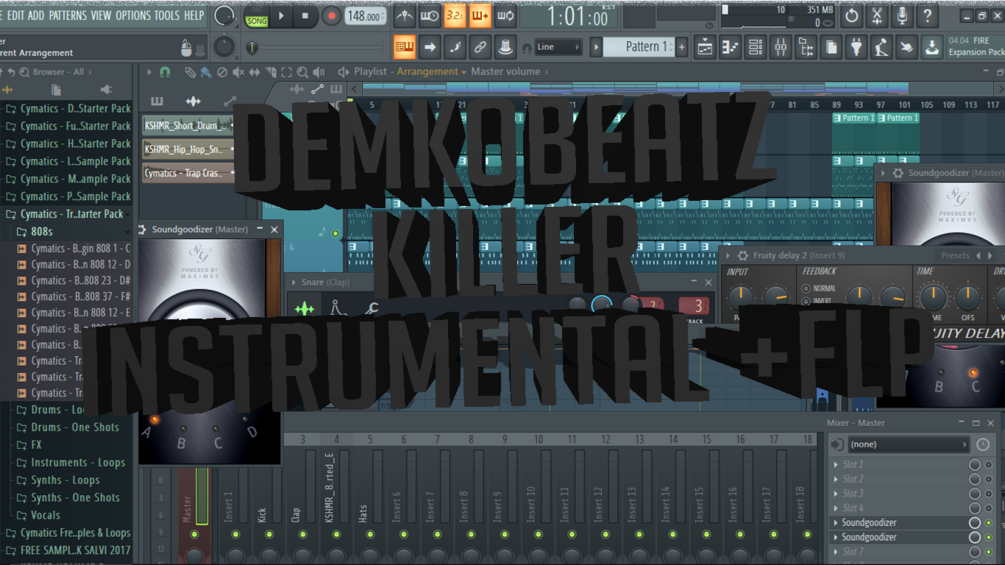This screenshot has width=1005, height=565.
Task: Enable wait for input to start playing
Action: 429,16
